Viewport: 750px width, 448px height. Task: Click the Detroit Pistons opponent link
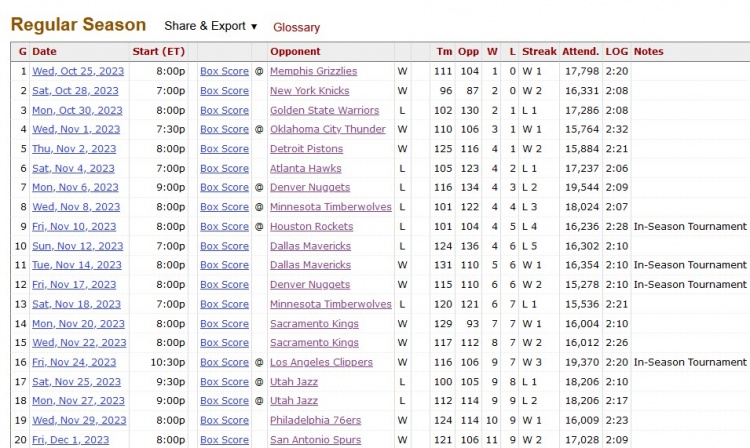[308, 149]
